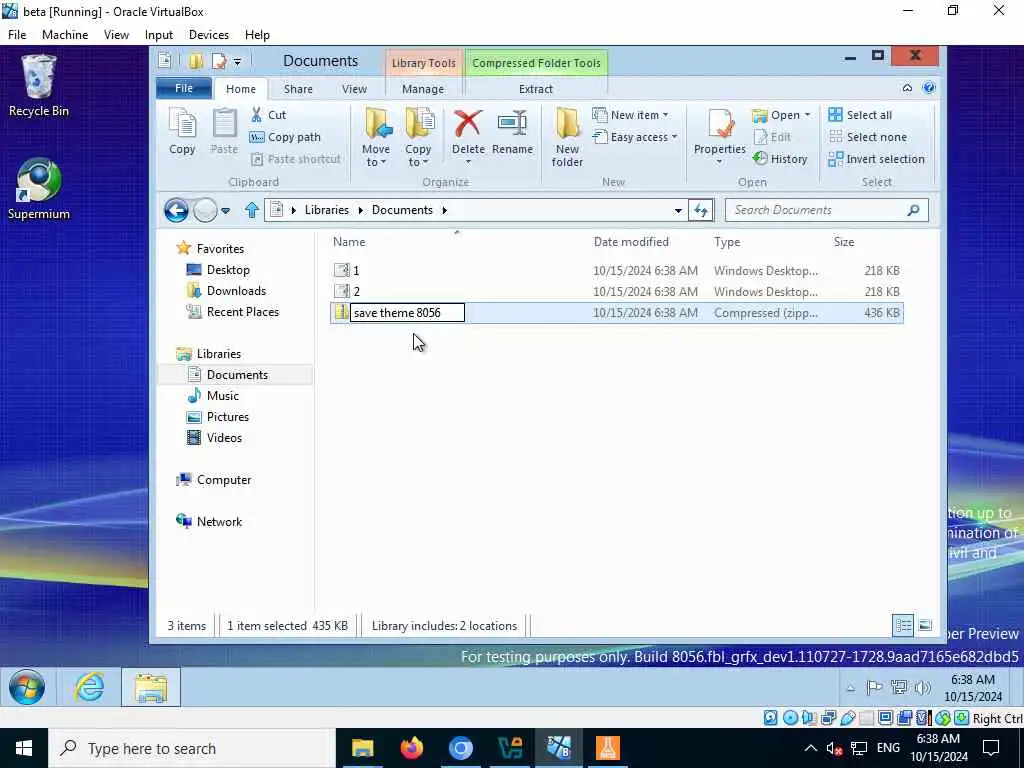Open the New item dropdown
Image resolution: width=1024 pixels, height=768 pixels.
pyautogui.click(x=631, y=115)
